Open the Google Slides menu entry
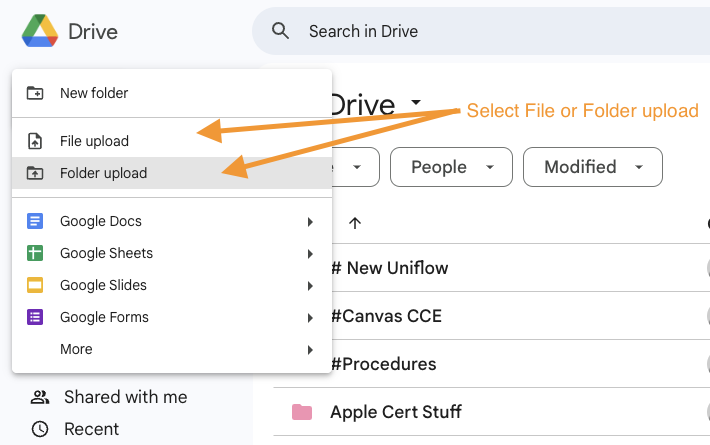 pos(172,285)
